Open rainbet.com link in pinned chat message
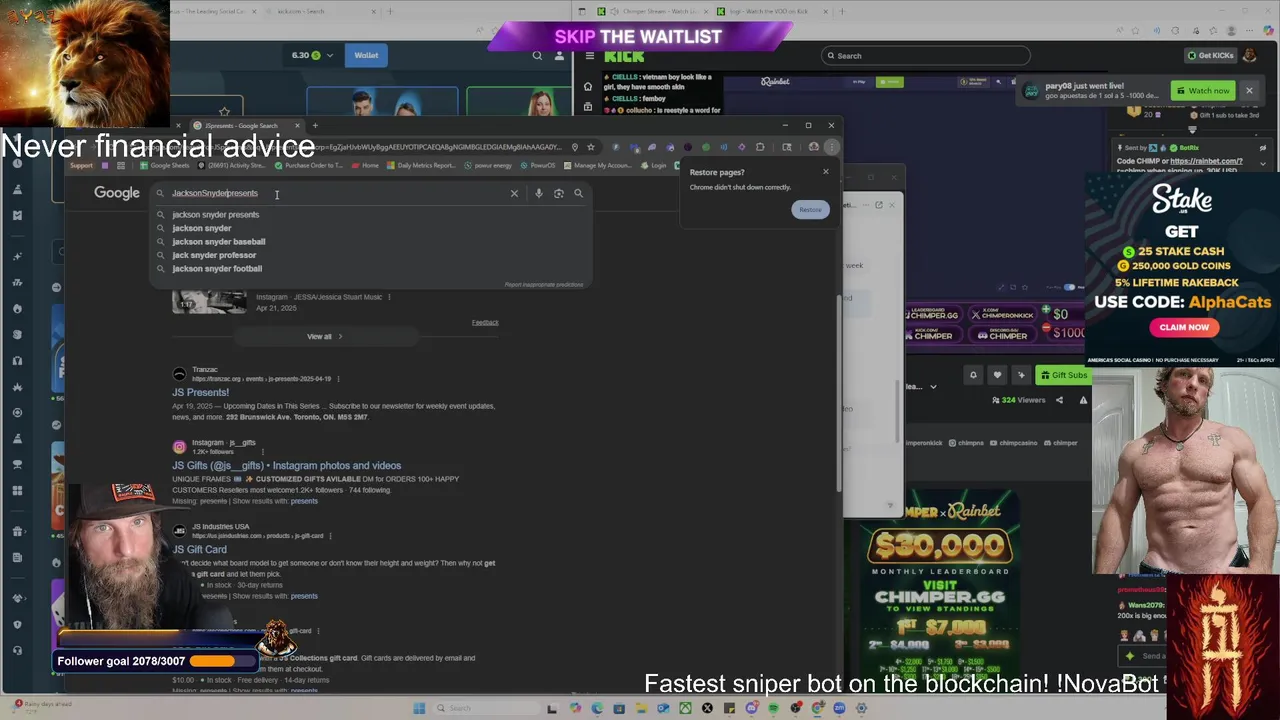 [x=1207, y=161]
